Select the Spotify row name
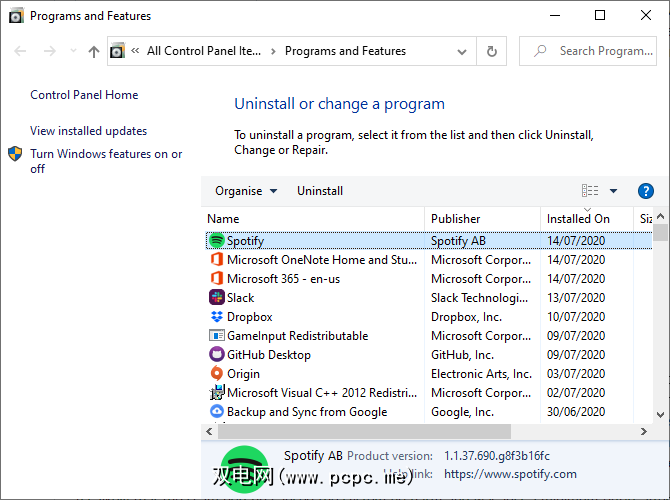 click(x=245, y=241)
